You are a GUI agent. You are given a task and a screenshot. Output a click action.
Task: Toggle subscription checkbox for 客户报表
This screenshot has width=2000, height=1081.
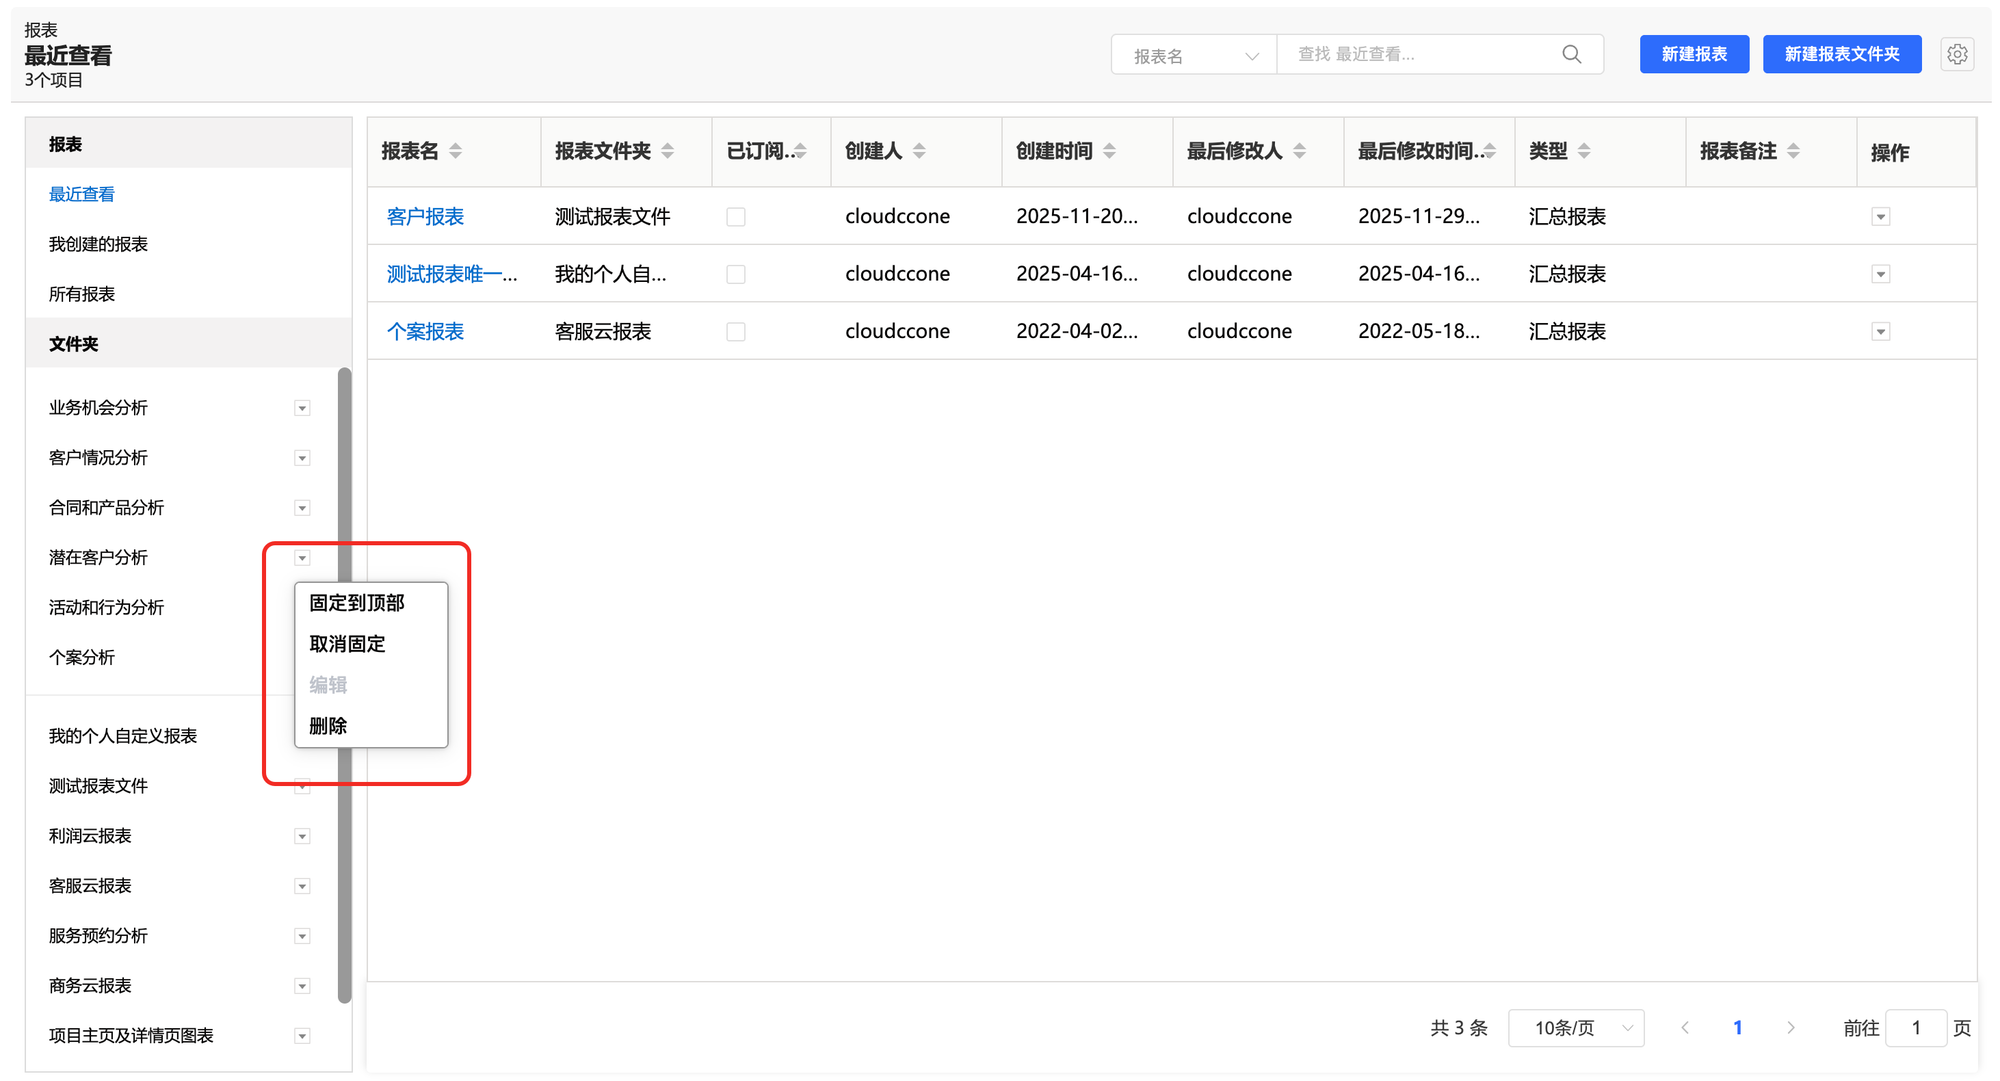(736, 217)
